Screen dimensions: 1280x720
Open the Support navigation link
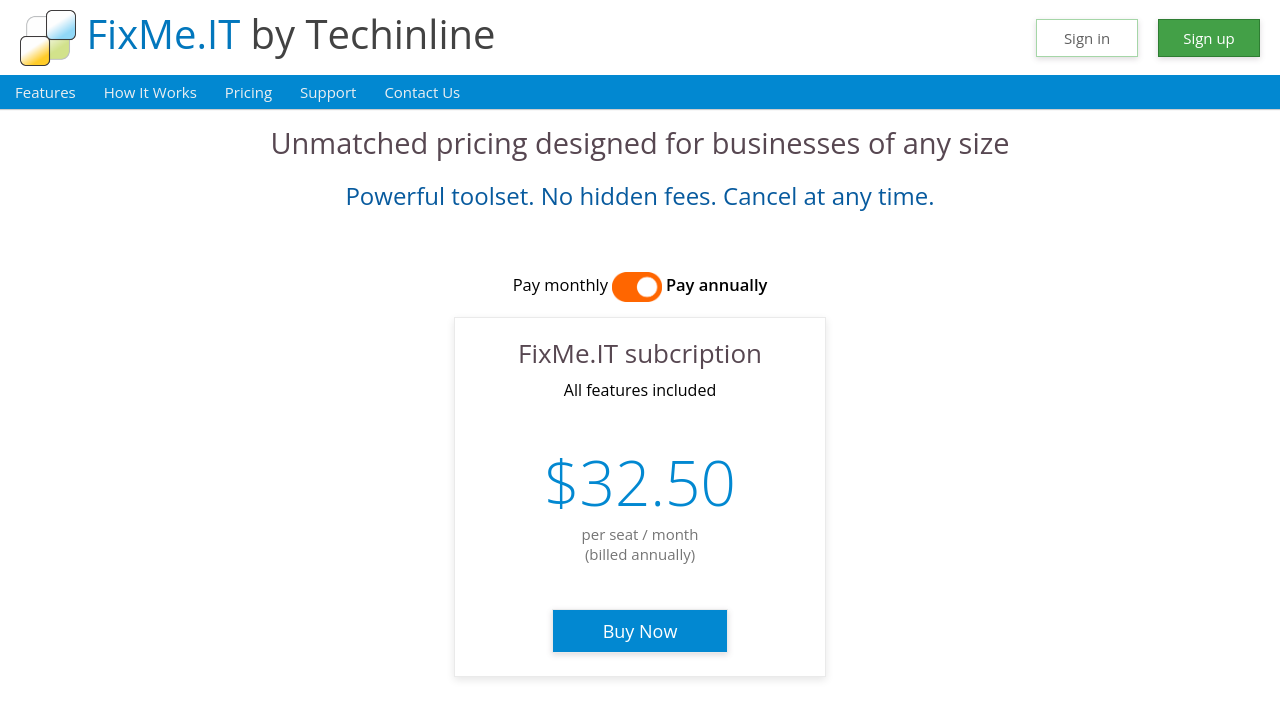point(328,93)
